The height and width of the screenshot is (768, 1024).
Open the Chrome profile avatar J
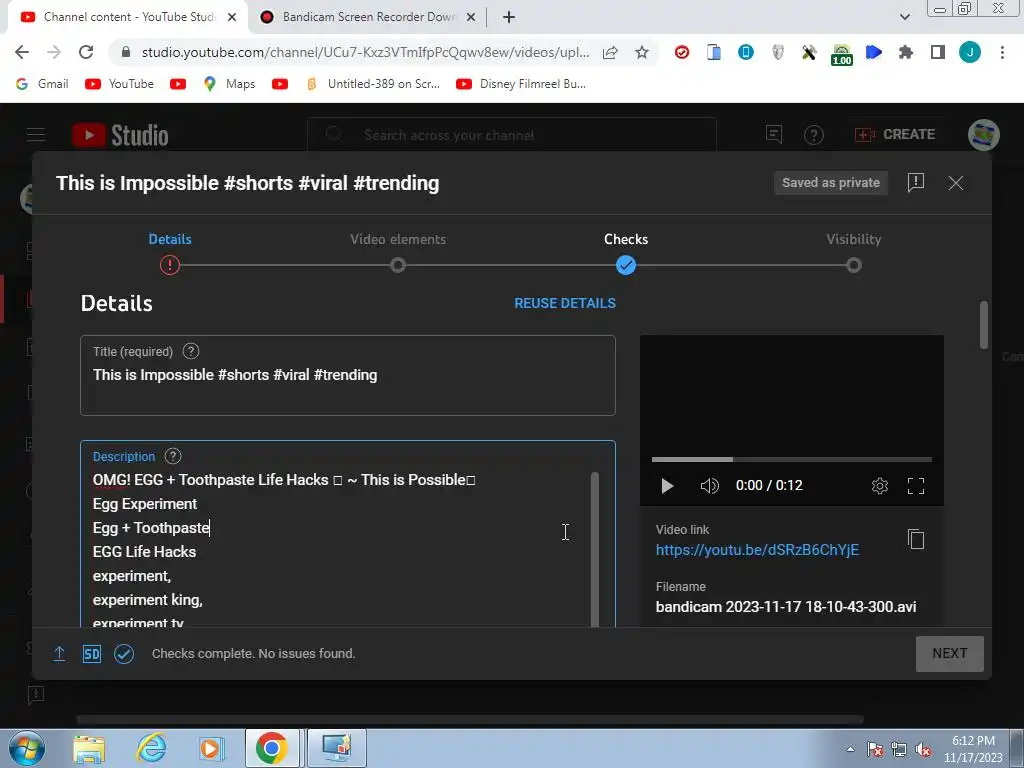pyautogui.click(x=970, y=52)
